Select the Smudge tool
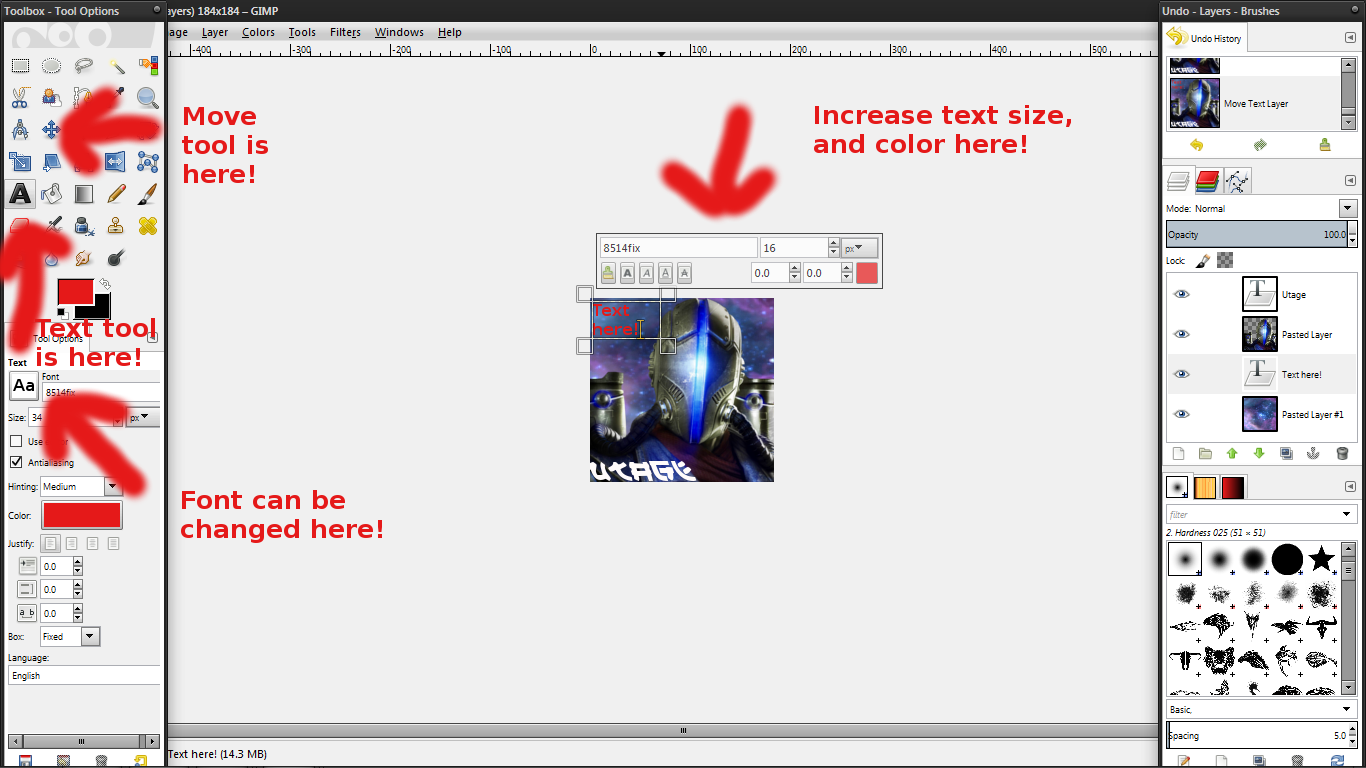Screen dimensions: 1366x768 [x=84, y=258]
